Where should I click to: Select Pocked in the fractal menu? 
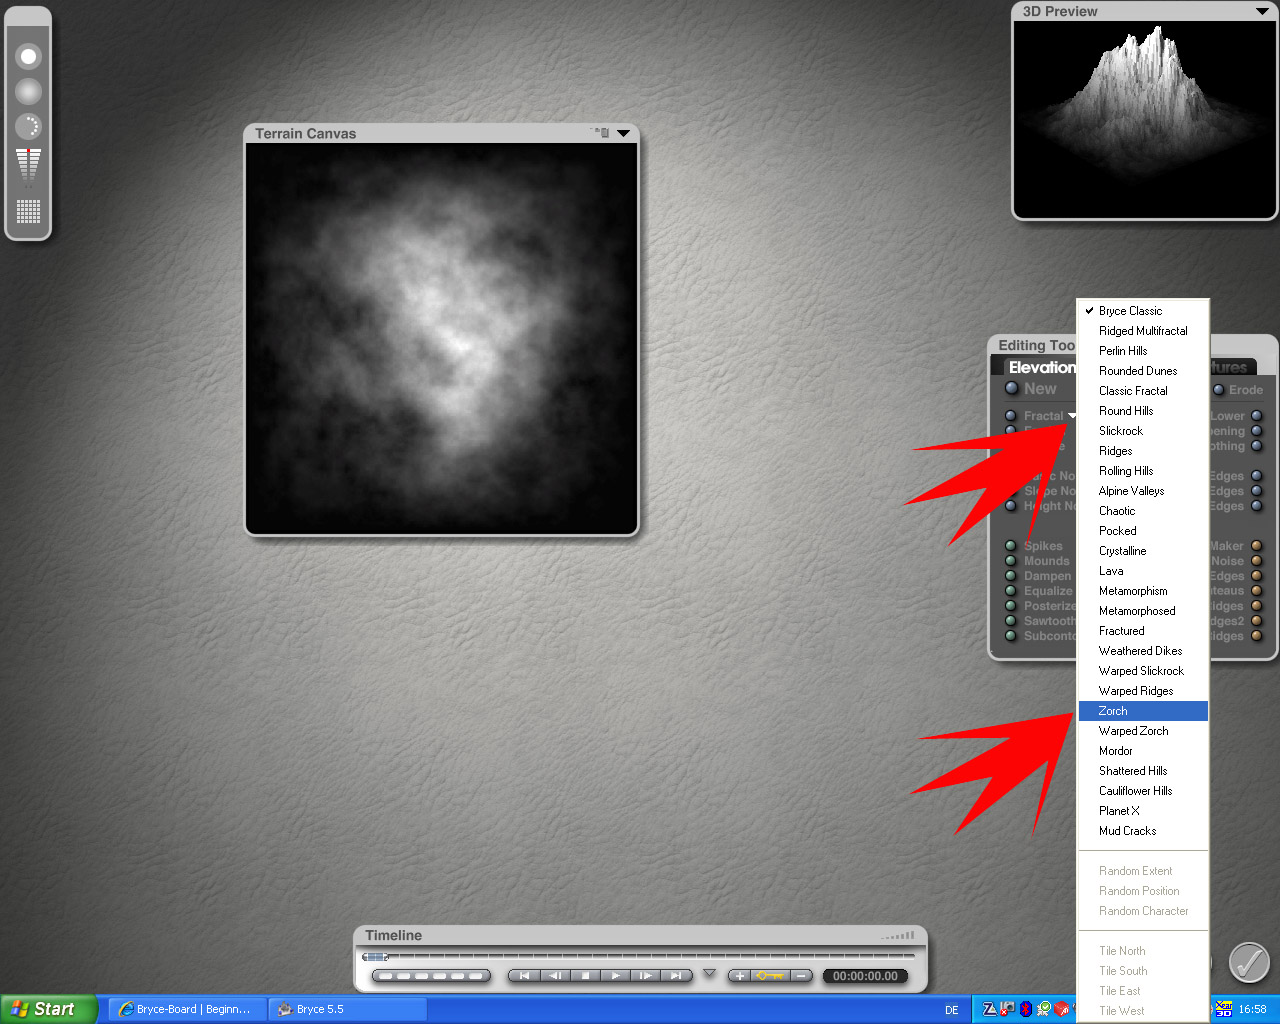[x=1143, y=531]
